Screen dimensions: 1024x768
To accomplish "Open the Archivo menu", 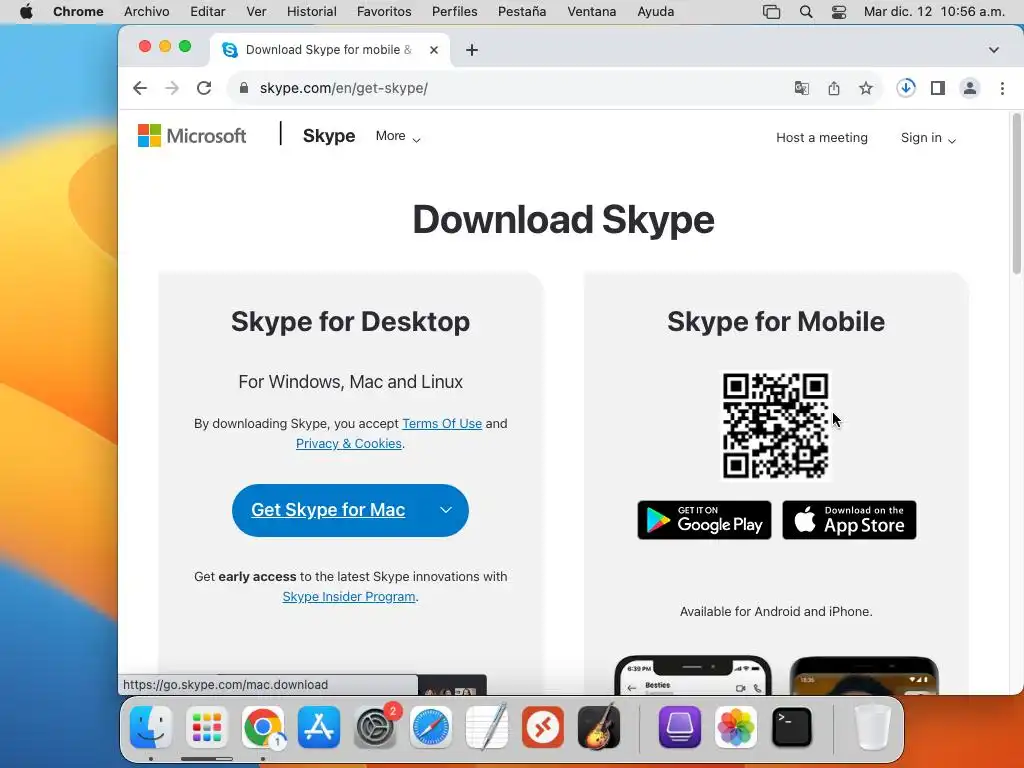I will [147, 12].
